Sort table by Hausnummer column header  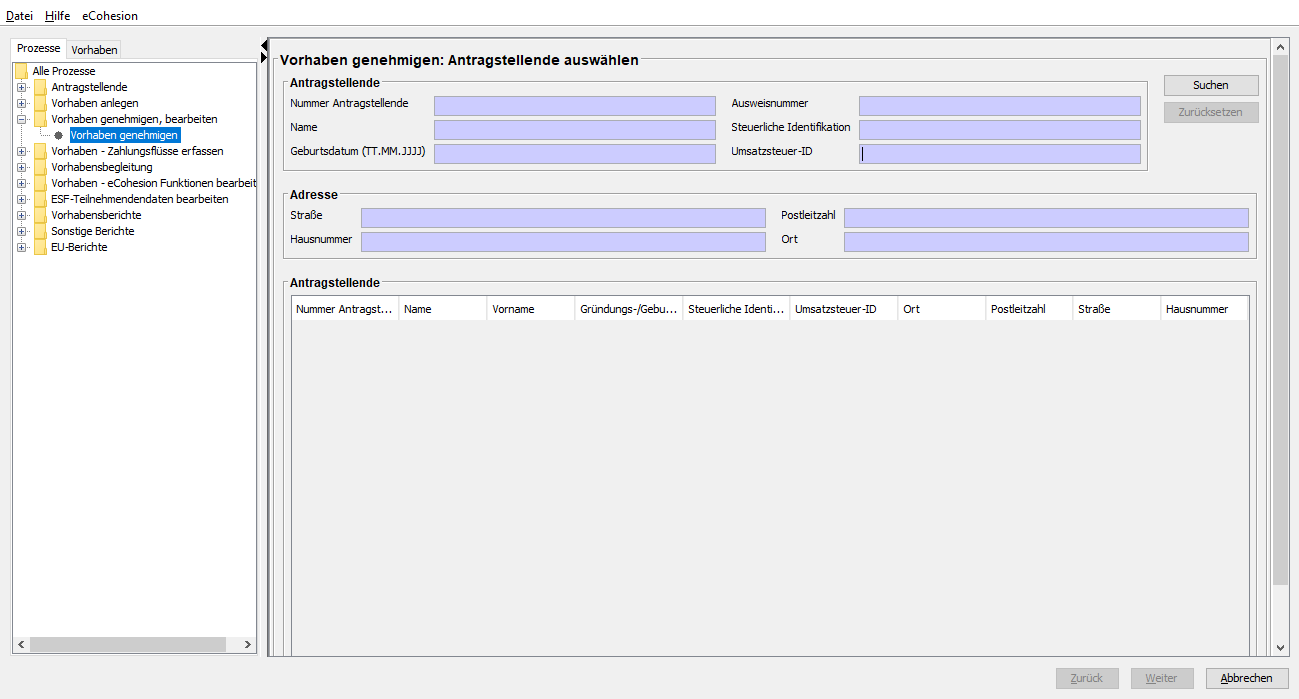click(1204, 309)
